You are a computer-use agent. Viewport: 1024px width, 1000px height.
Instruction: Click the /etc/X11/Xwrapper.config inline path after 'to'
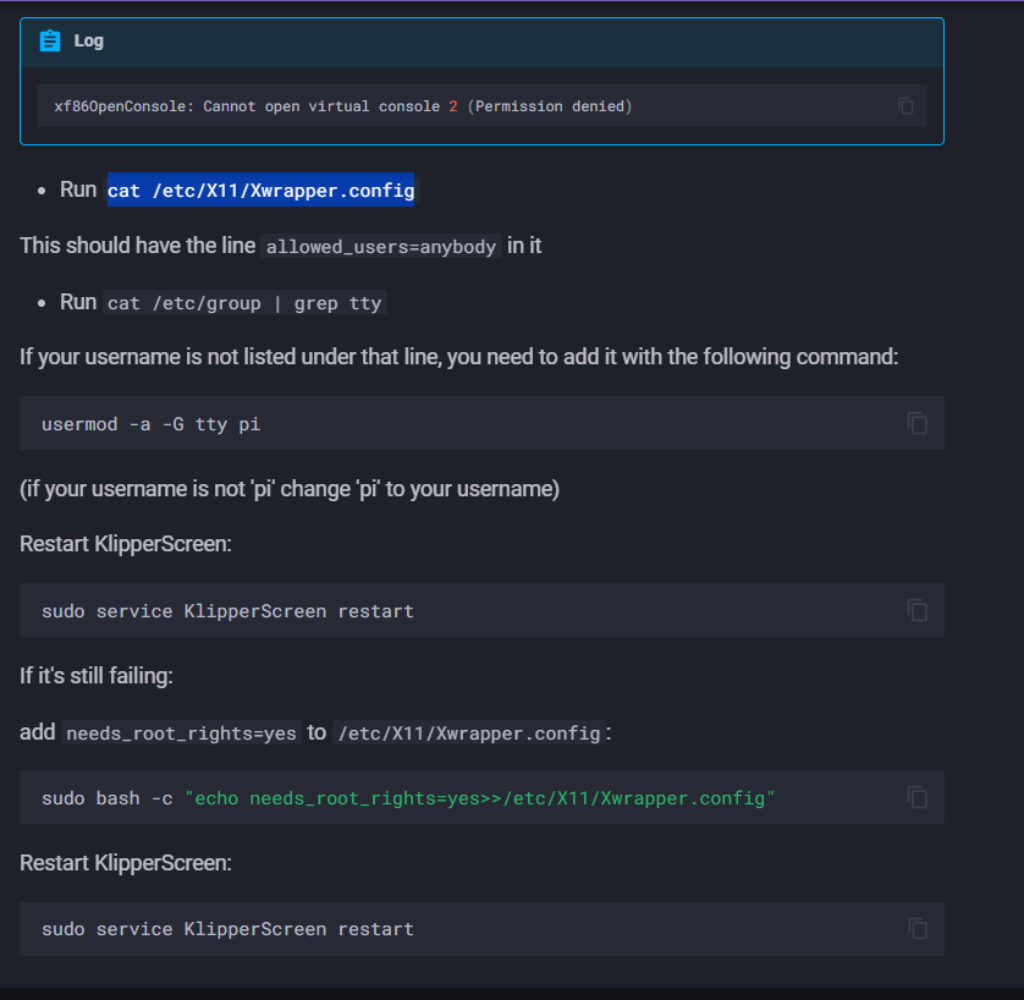[469, 734]
